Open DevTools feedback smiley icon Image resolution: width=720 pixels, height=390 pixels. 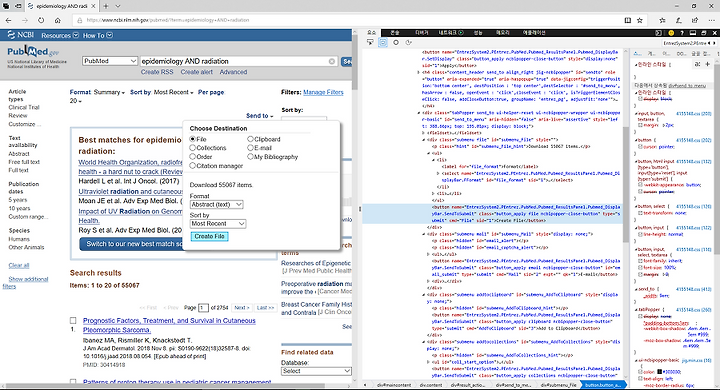click(x=671, y=33)
